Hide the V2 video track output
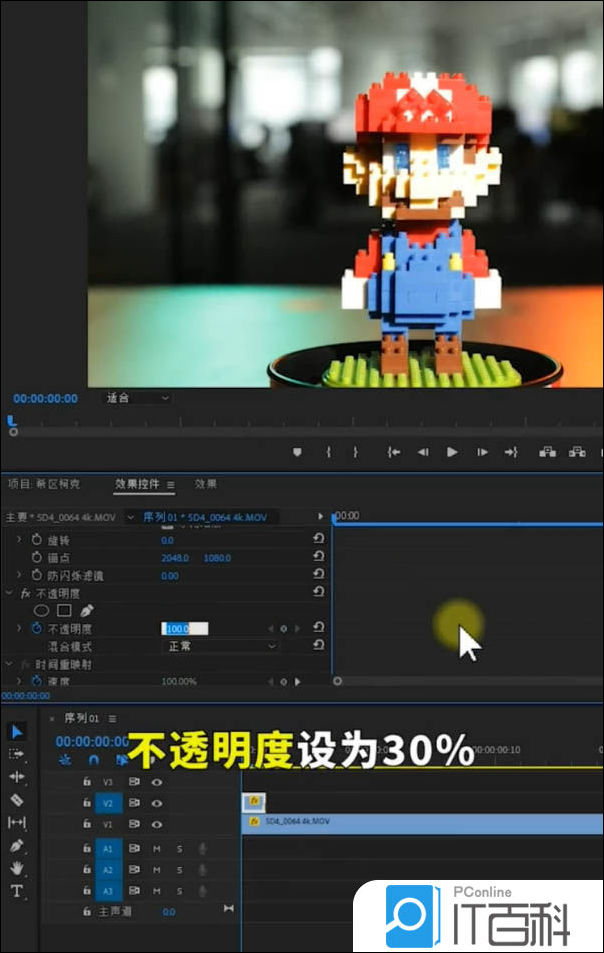The height and width of the screenshot is (953, 604). (x=157, y=803)
